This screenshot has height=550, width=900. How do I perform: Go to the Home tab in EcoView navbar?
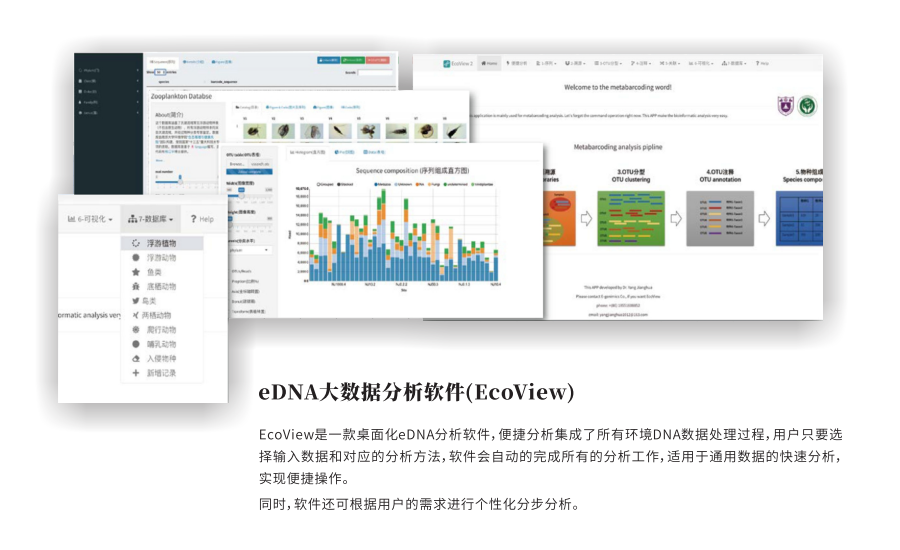pyautogui.click(x=489, y=63)
